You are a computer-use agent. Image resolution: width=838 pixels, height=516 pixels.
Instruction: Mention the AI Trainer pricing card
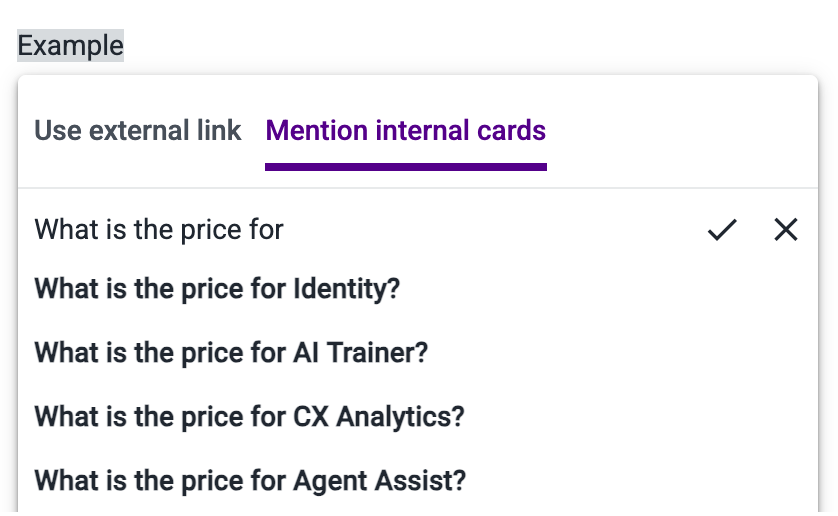click(x=231, y=353)
